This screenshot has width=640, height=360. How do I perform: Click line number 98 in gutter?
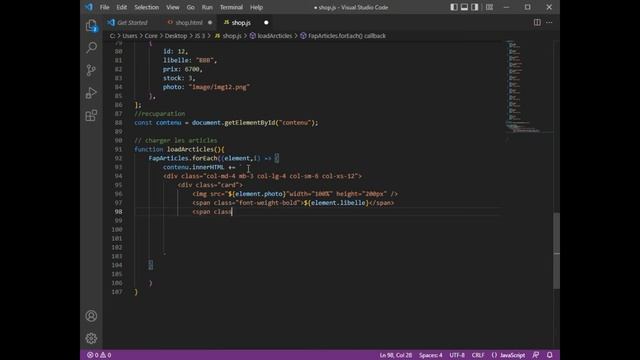coord(118,211)
